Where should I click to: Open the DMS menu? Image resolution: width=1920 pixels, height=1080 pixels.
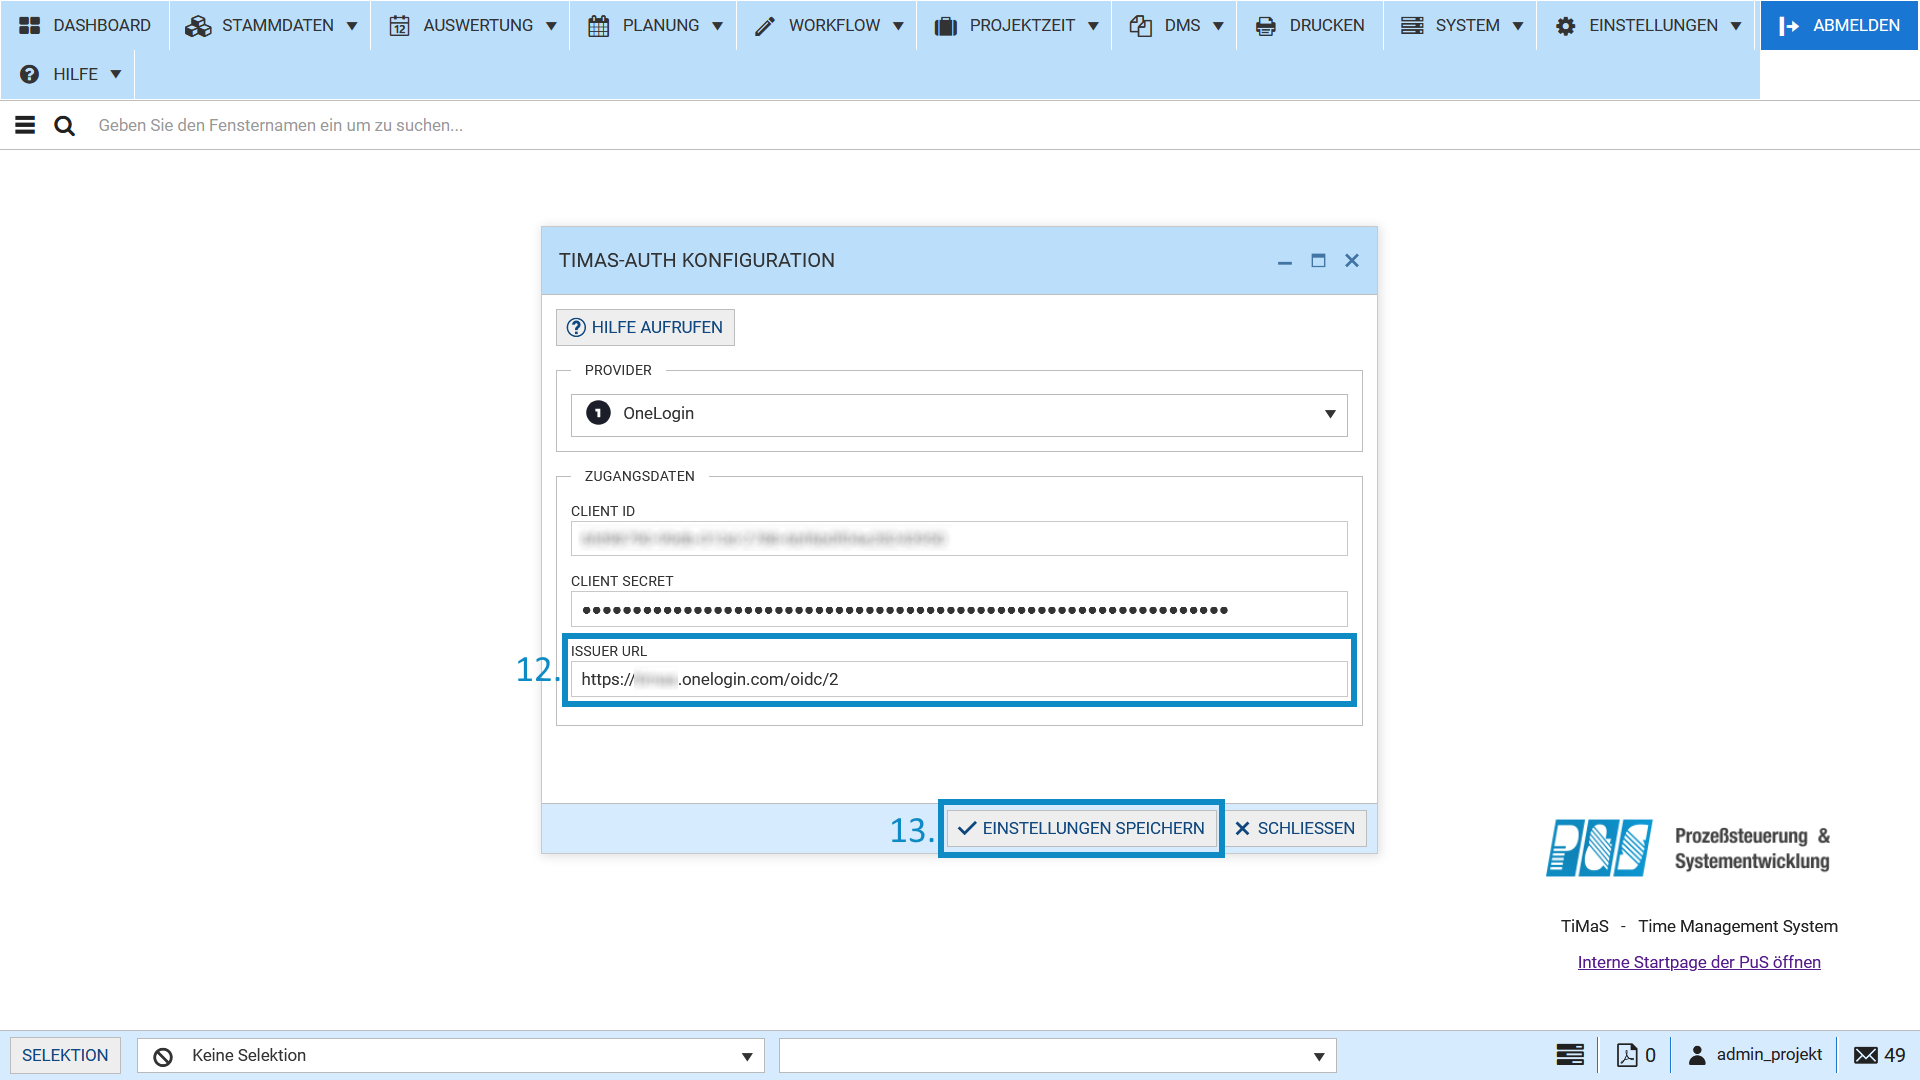coord(1175,25)
